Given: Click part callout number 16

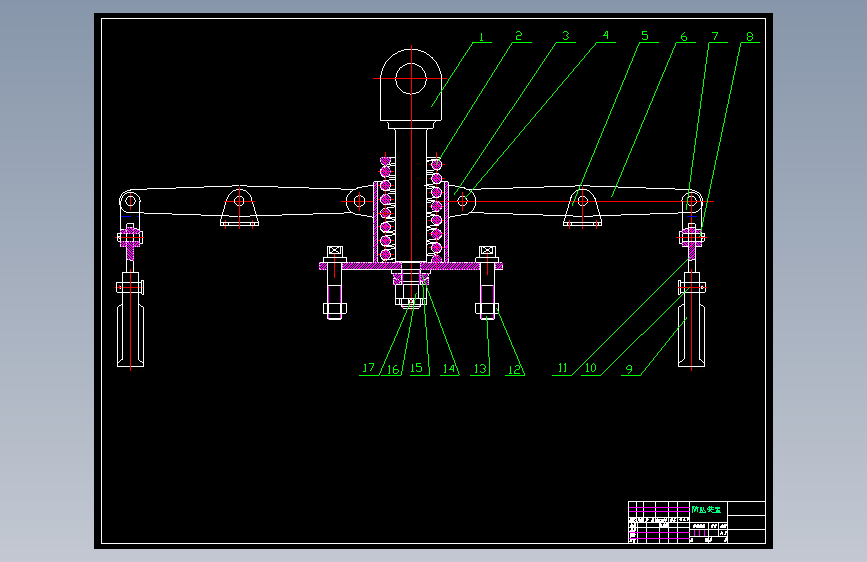Looking at the screenshot, I should coord(393,370).
